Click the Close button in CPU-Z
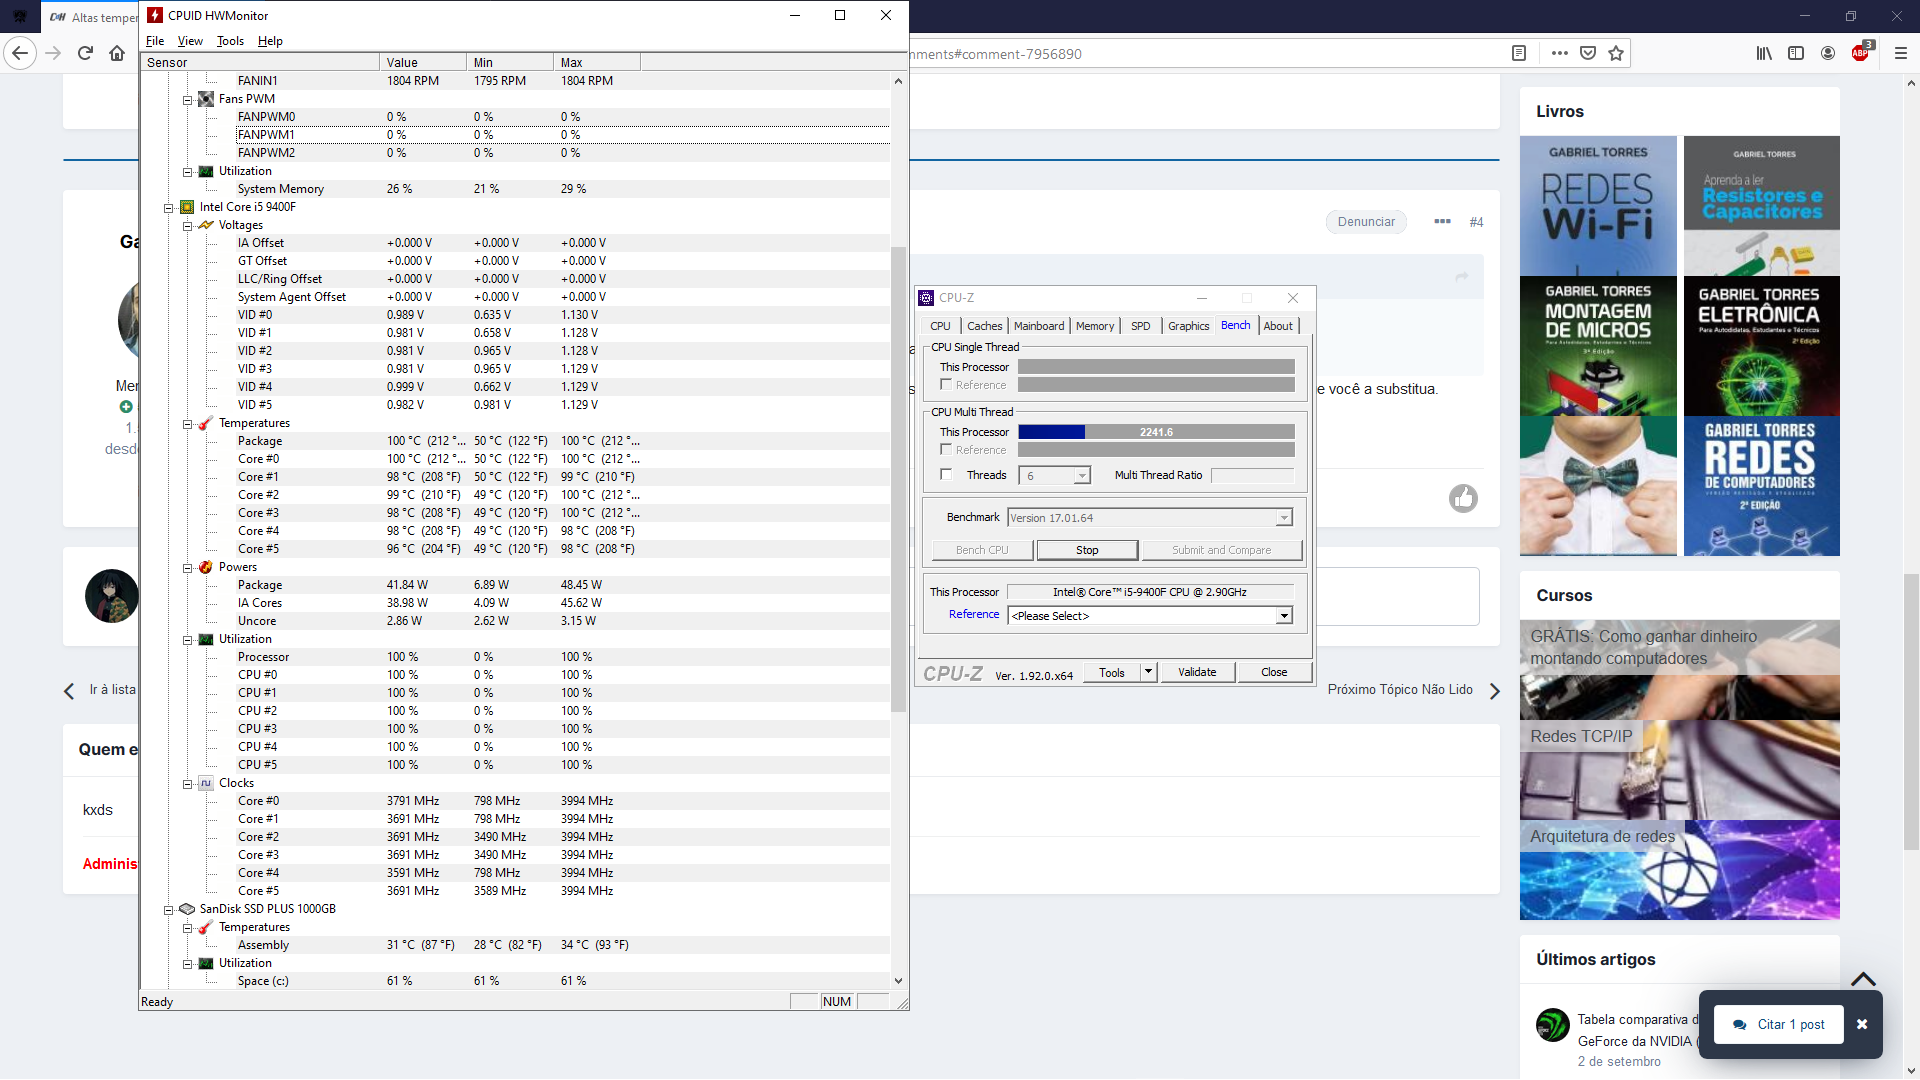 1274,672
